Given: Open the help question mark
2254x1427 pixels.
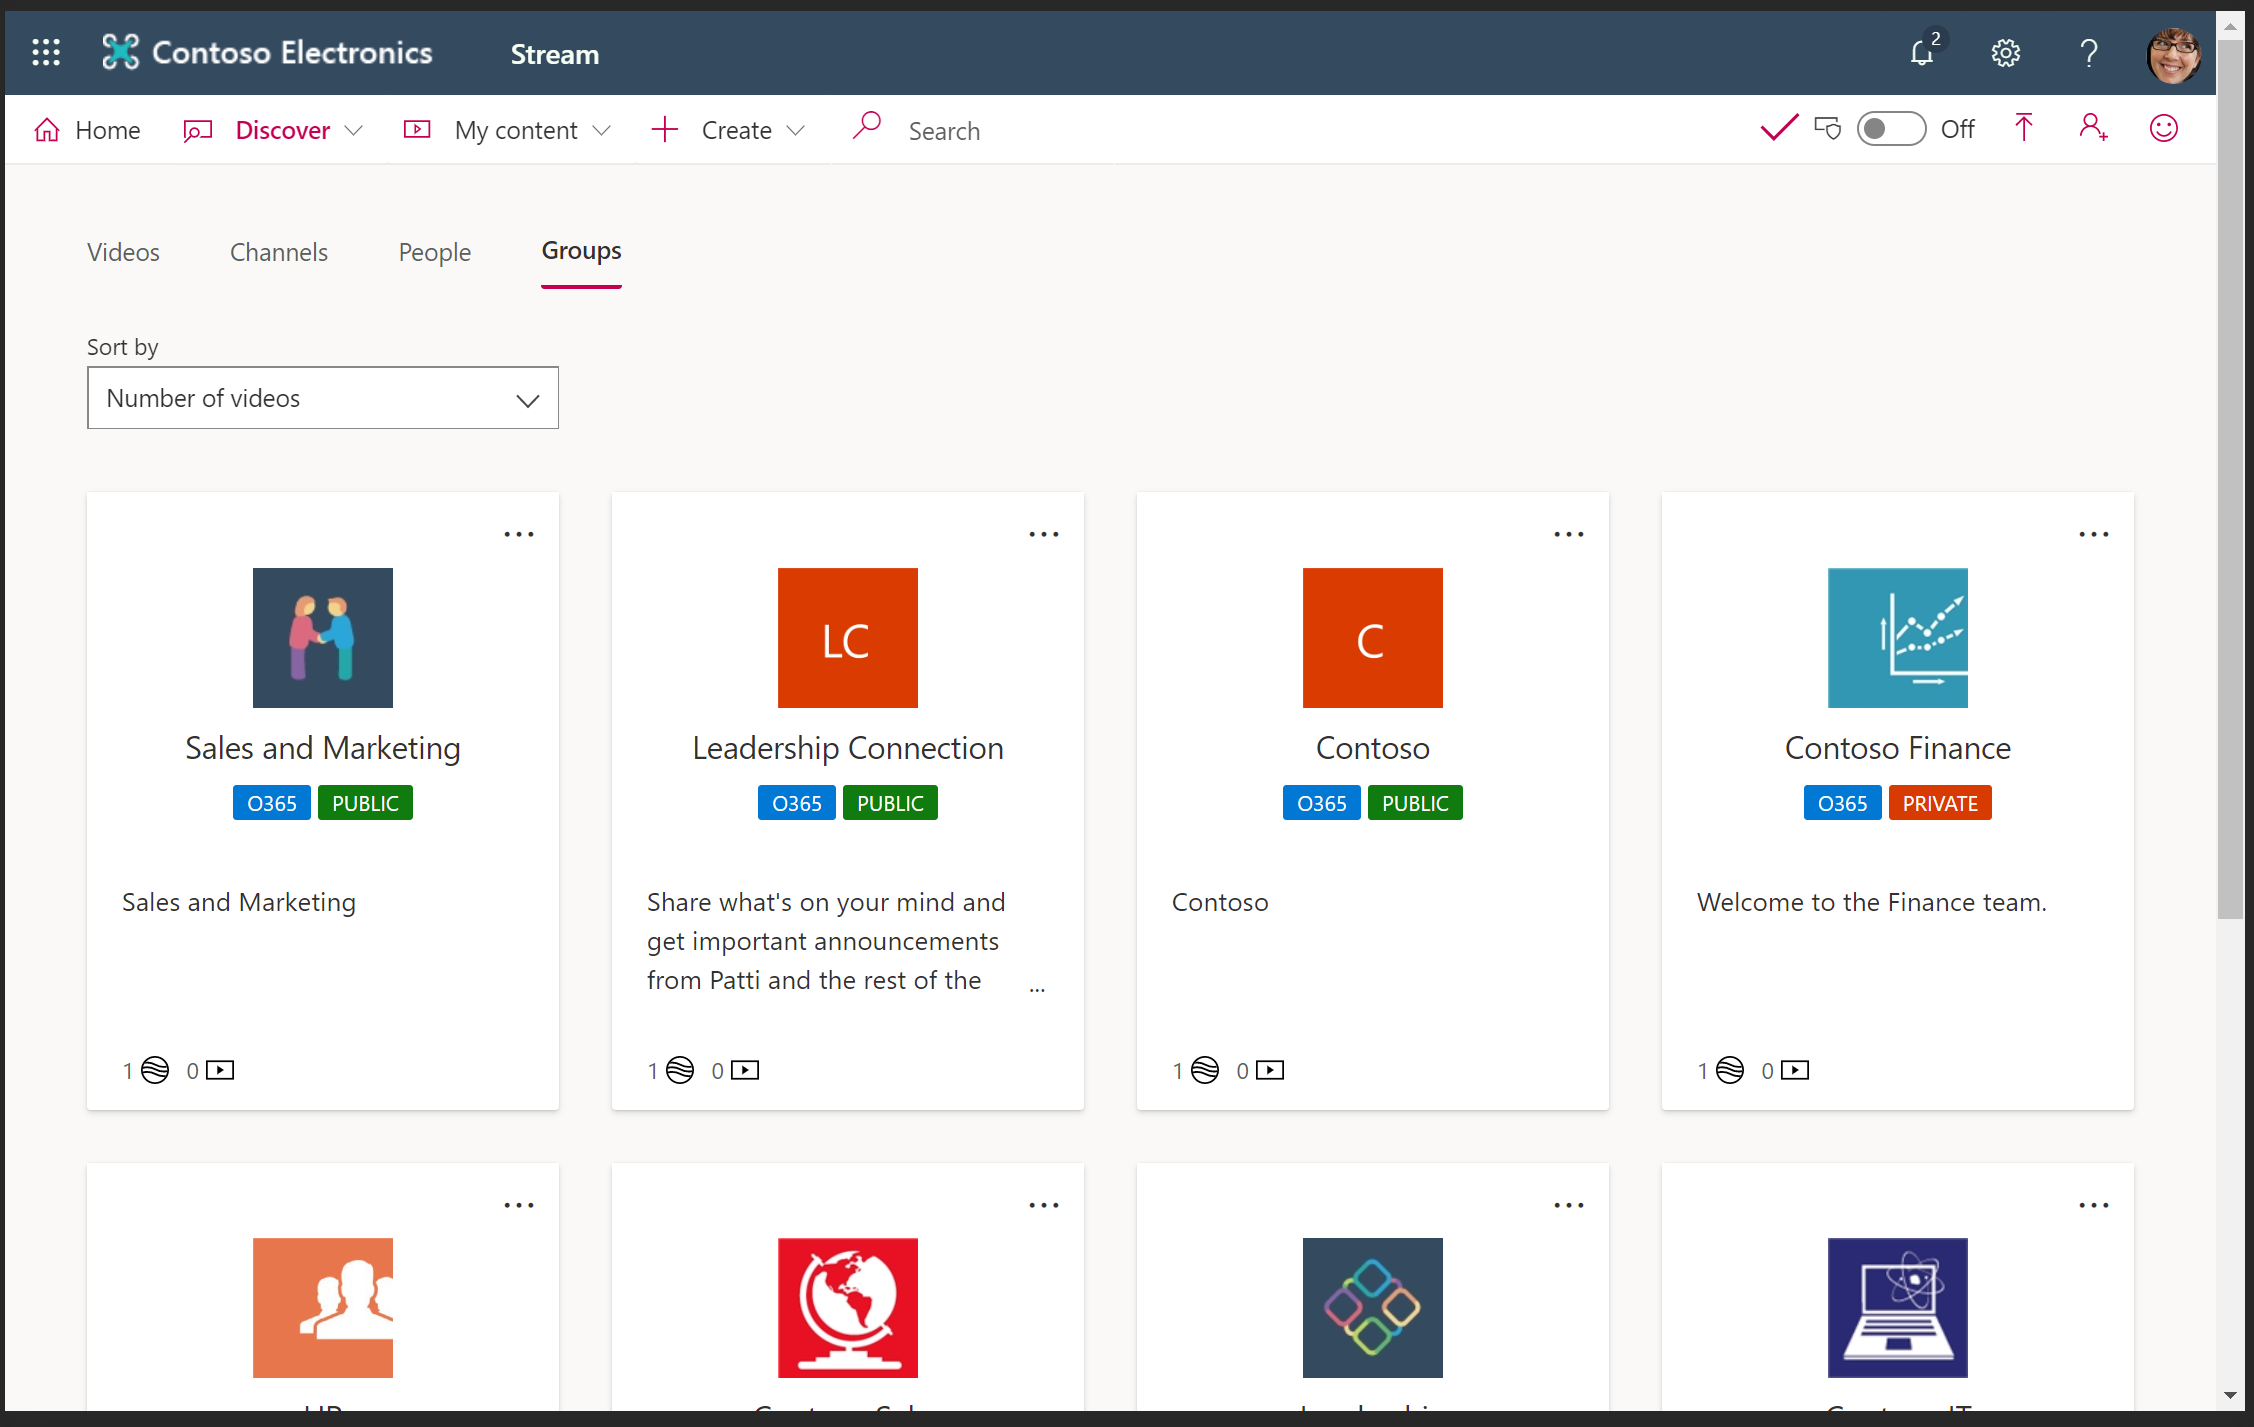Looking at the screenshot, I should [2088, 53].
